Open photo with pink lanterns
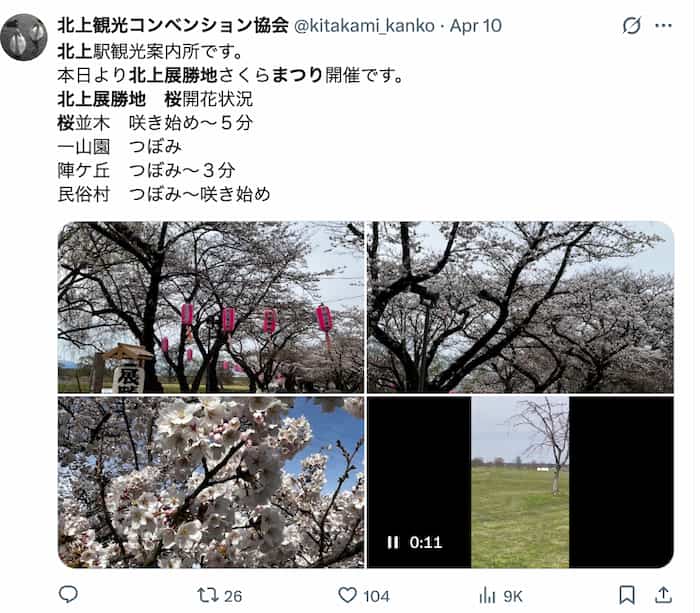This screenshot has width=700, height=613. [211, 307]
